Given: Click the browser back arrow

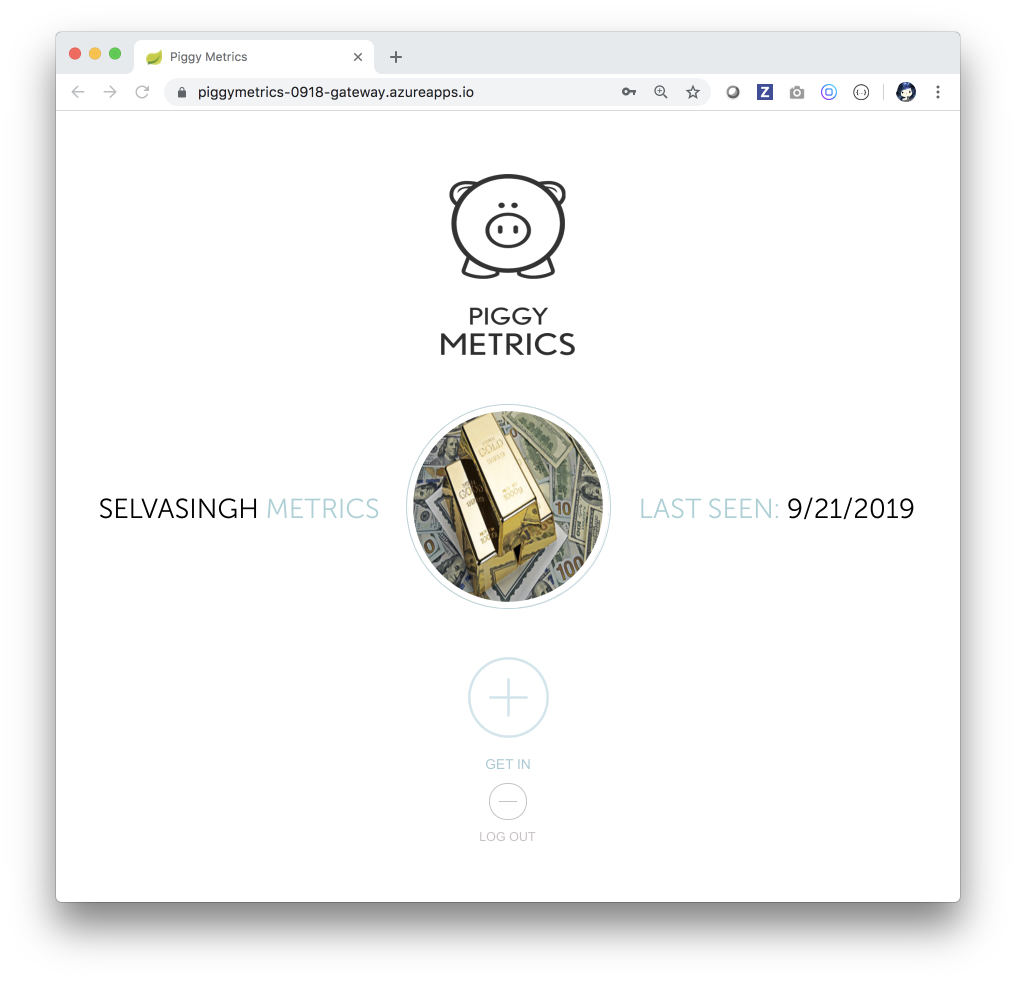Looking at the screenshot, I should (x=78, y=92).
